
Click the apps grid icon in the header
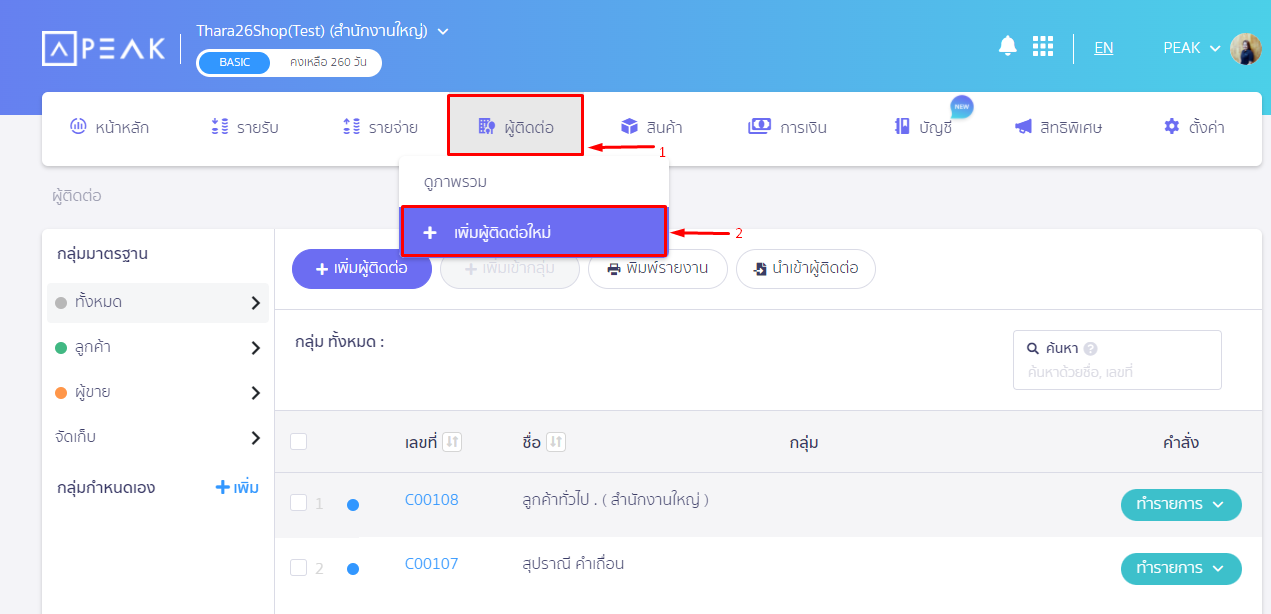[1043, 45]
